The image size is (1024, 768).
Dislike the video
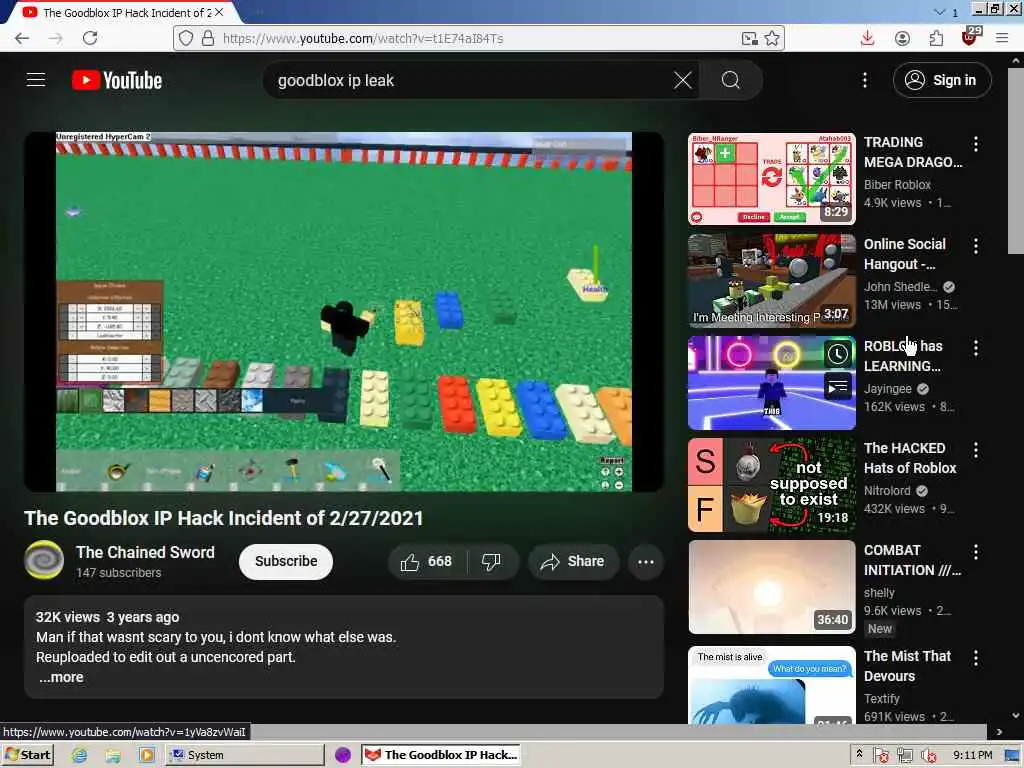pos(491,561)
